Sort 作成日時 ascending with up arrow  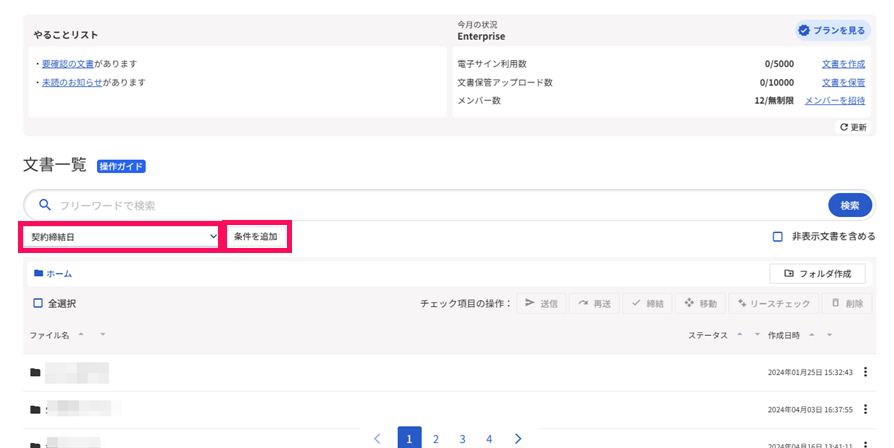[811, 335]
